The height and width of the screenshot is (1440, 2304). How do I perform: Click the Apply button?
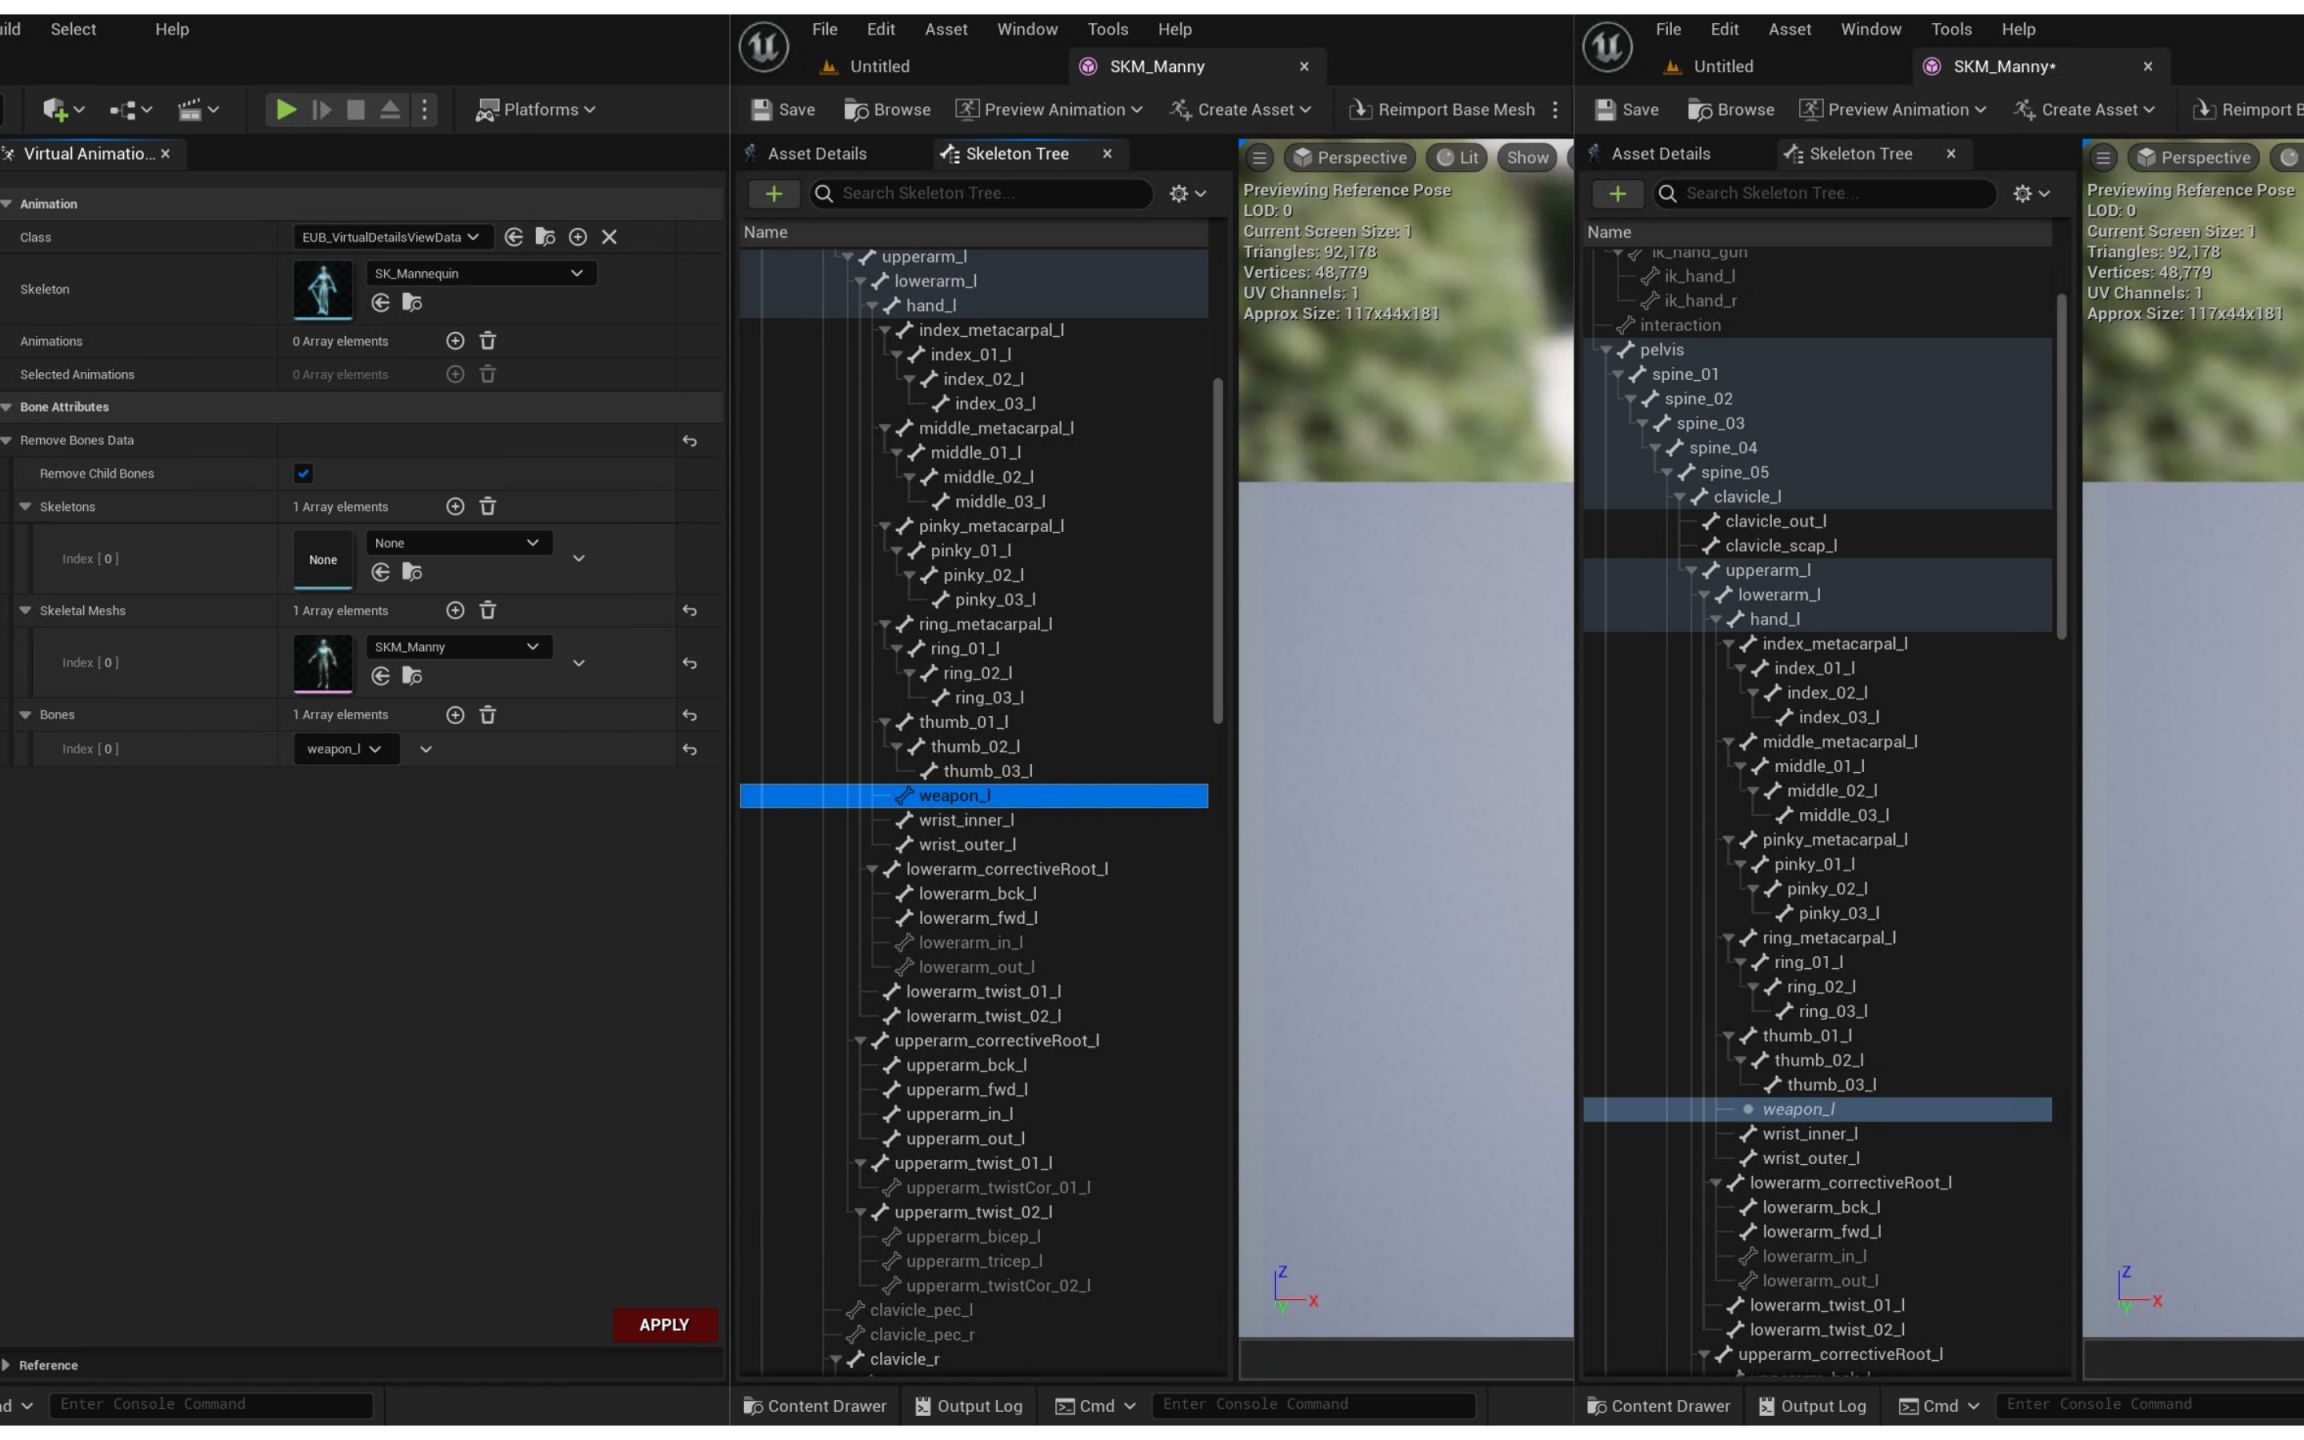point(663,1324)
